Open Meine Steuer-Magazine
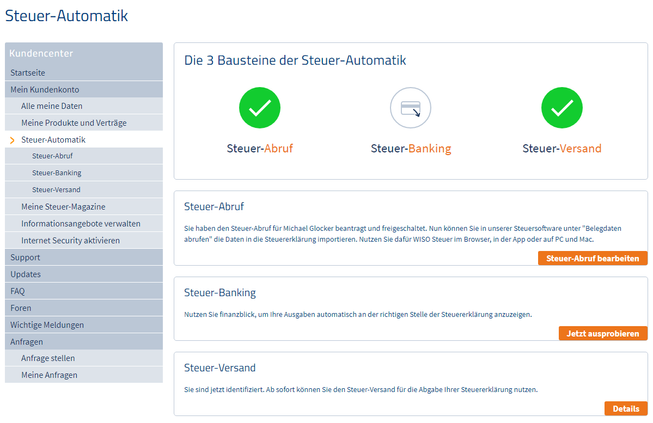 61,207
